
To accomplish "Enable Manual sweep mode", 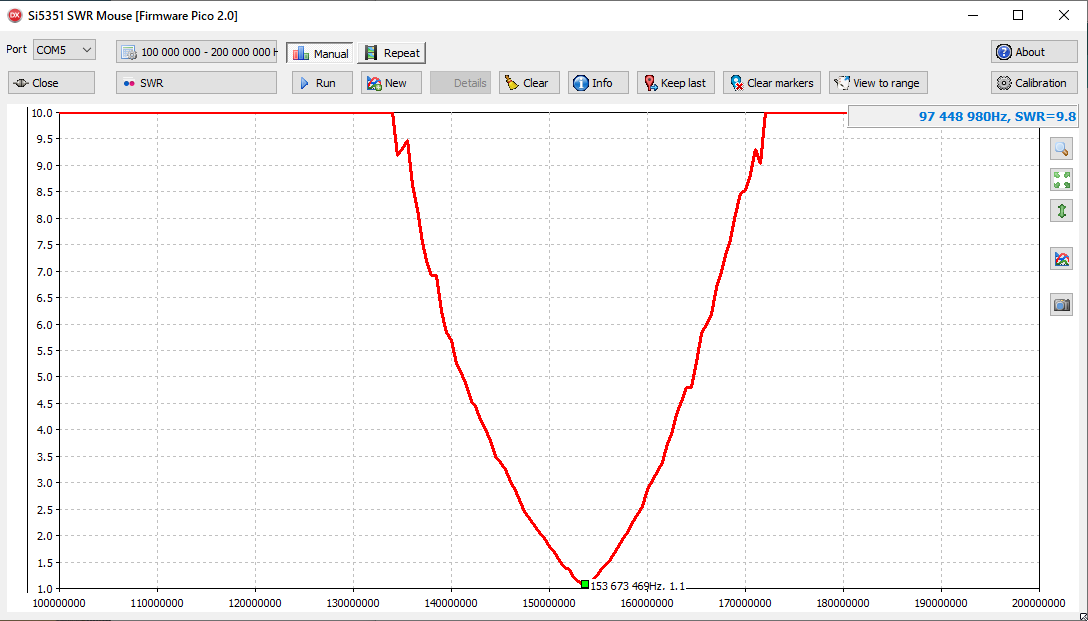I will (x=320, y=53).
